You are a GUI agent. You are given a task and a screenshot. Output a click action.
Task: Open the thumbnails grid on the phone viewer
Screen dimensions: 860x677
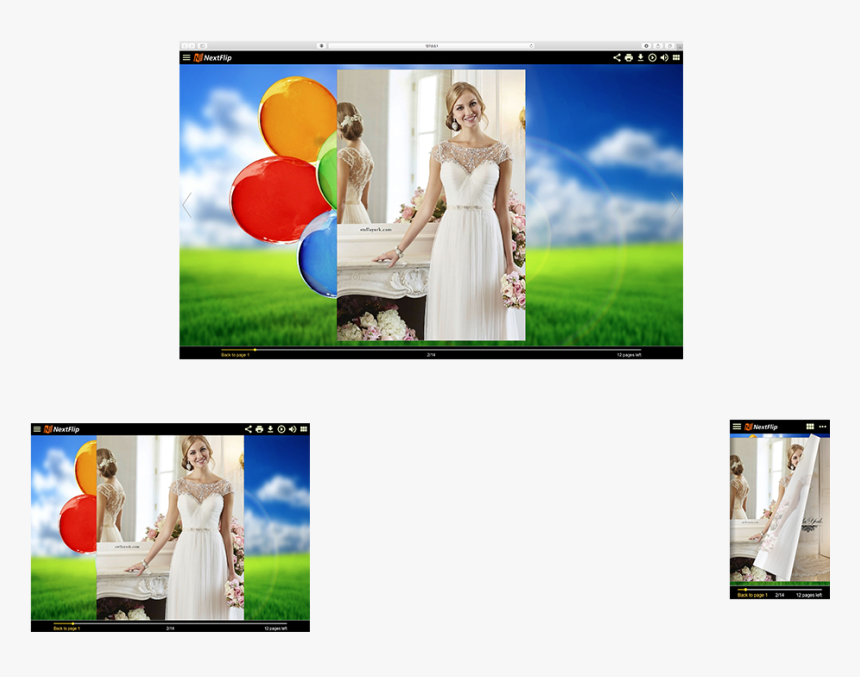tap(810, 427)
